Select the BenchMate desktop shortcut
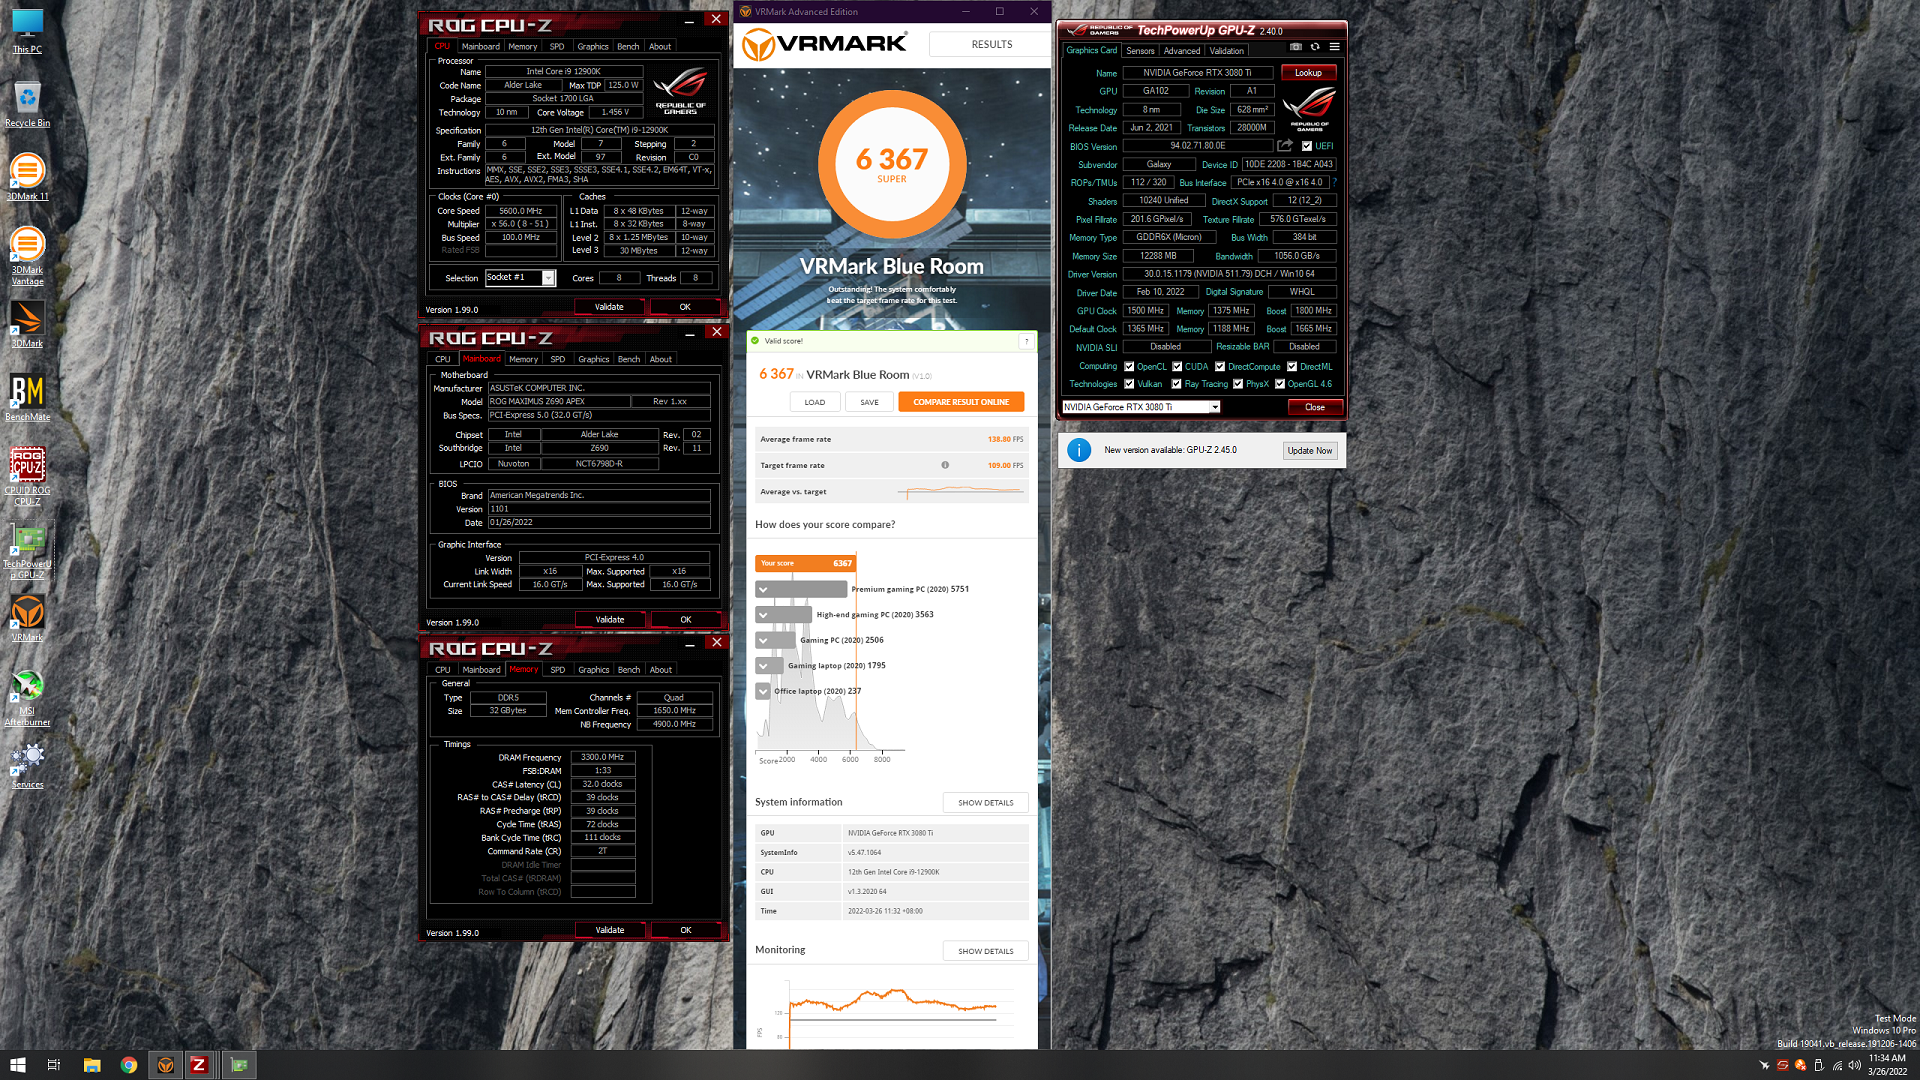This screenshot has width=1920, height=1080. coord(27,397)
